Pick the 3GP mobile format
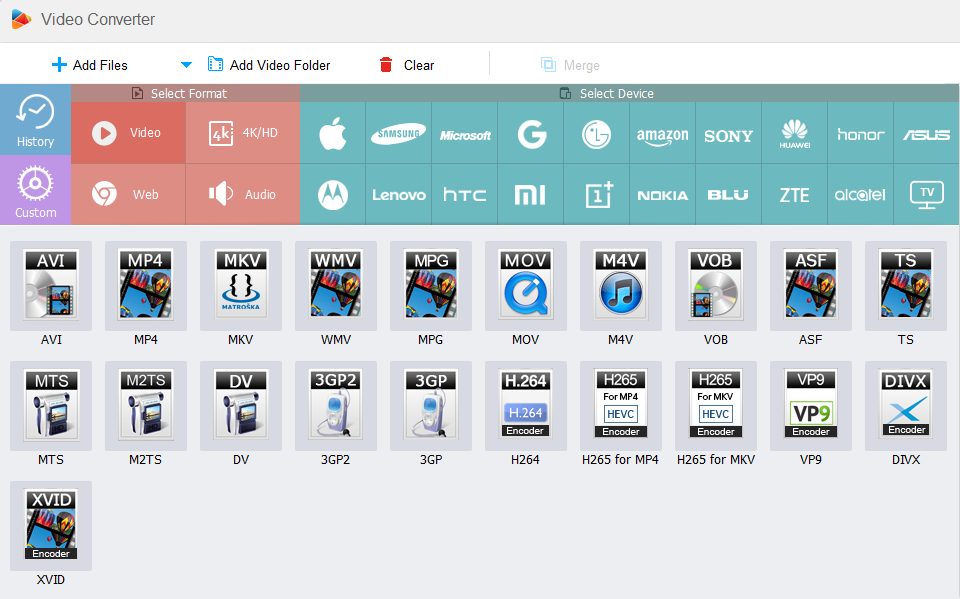The height and width of the screenshot is (599, 960). pos(430,406)
